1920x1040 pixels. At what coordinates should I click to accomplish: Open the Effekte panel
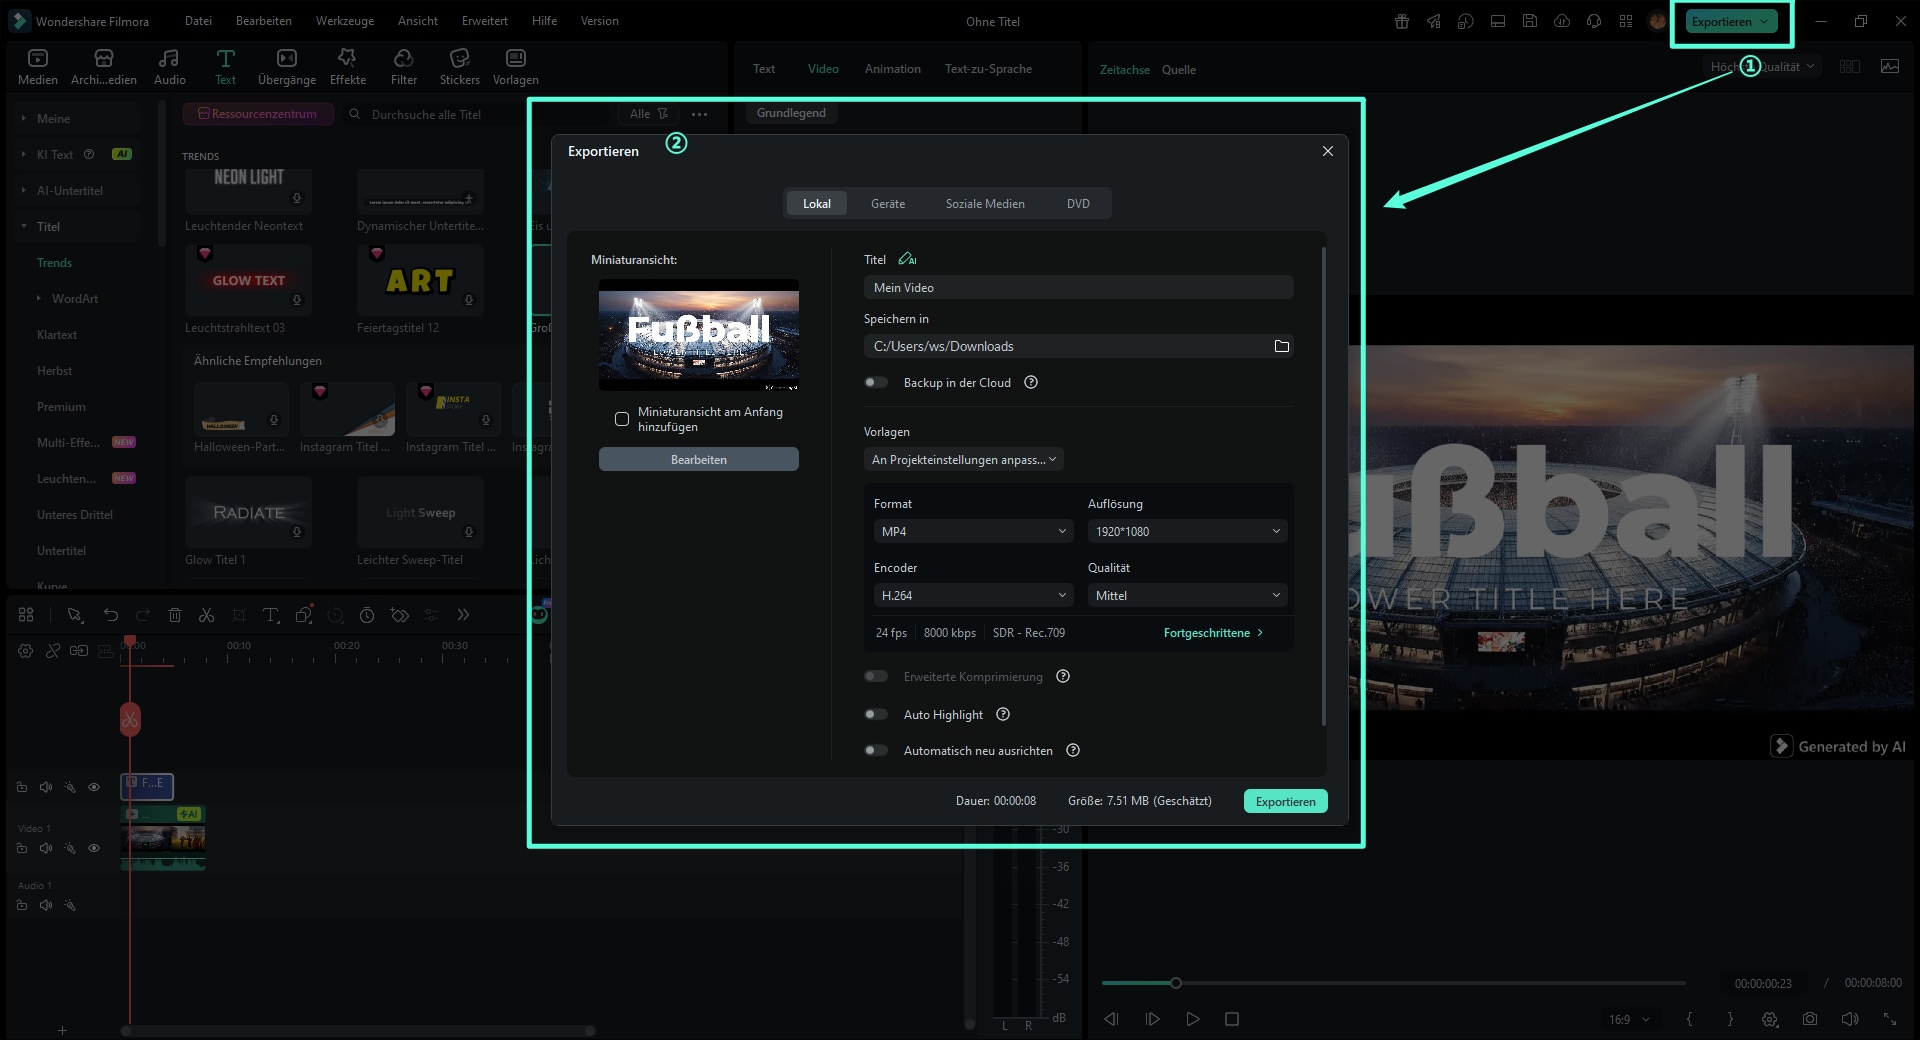(348, 67)
